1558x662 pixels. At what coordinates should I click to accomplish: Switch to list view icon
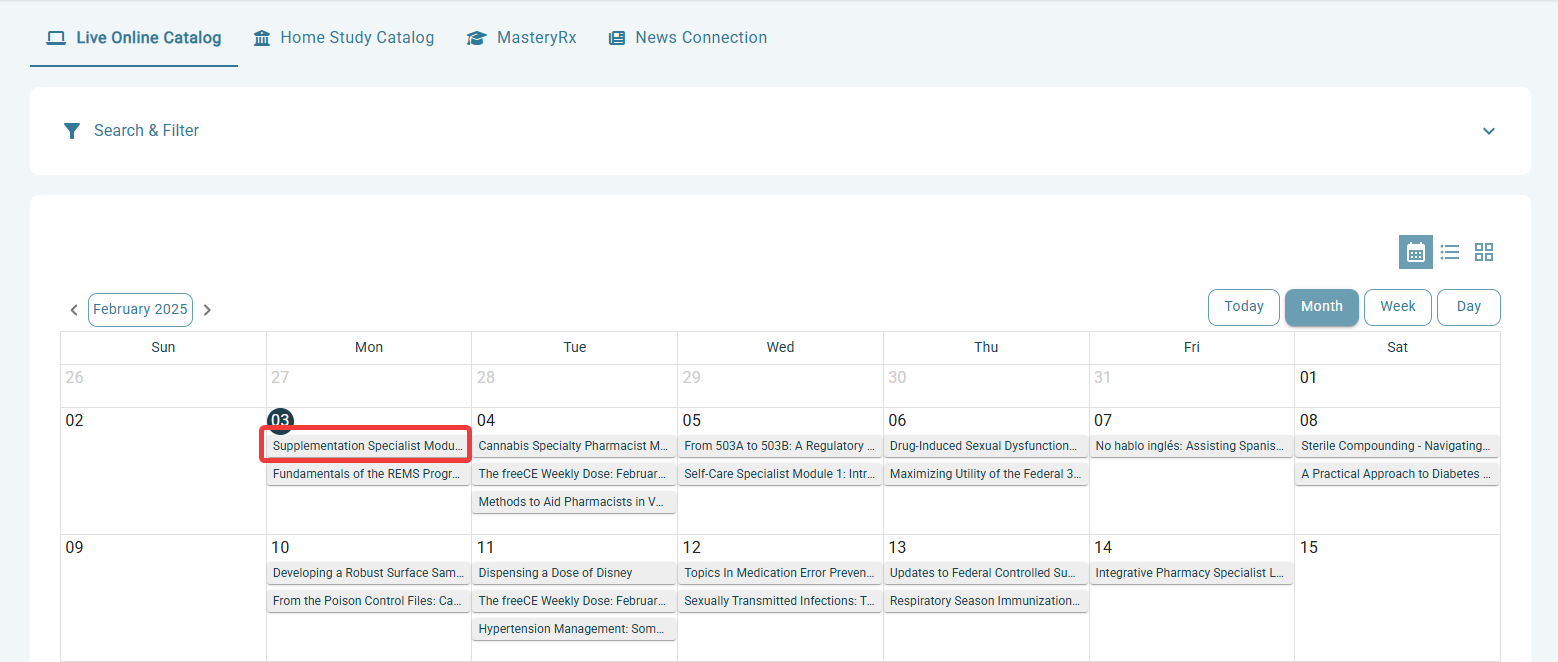pyautogui.click(x=1449, y=252)
